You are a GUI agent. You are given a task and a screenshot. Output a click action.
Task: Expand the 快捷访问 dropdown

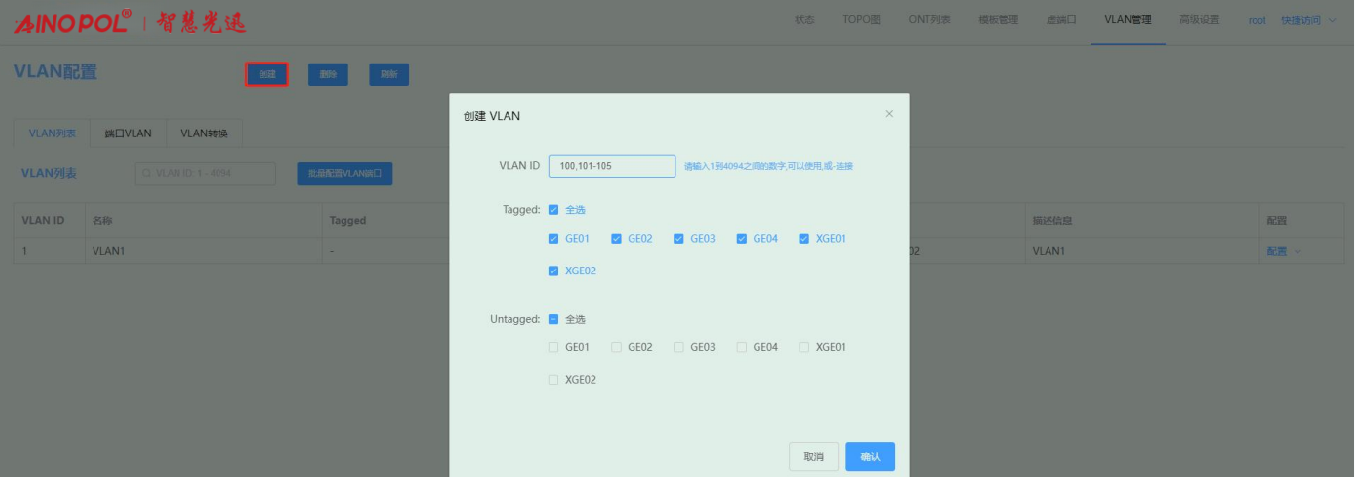coord(1308,20)
